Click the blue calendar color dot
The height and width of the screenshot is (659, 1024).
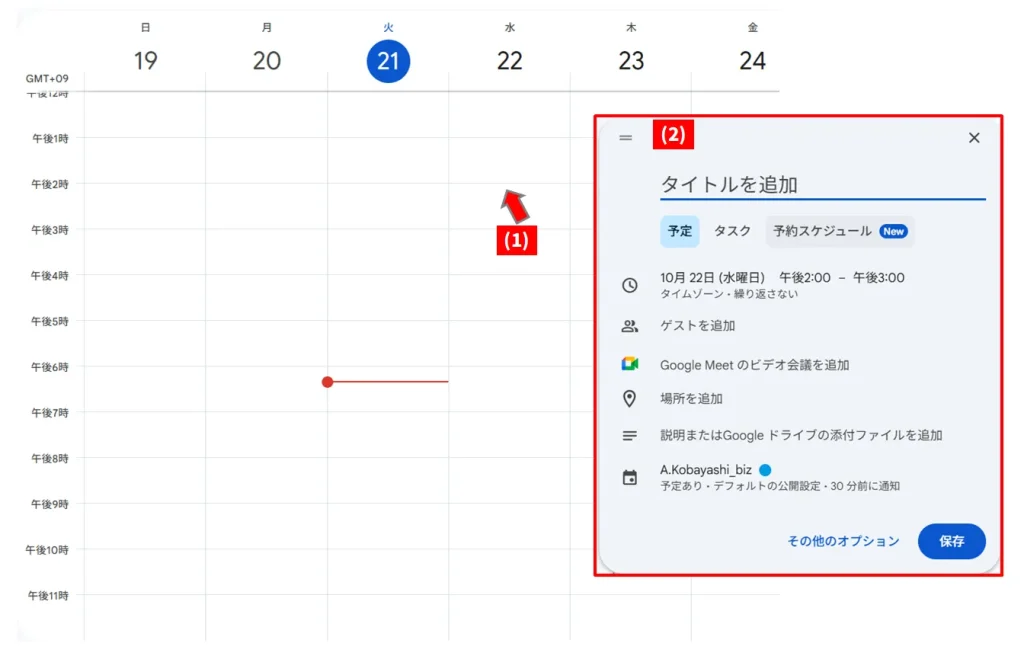click(x=765, y=470)
